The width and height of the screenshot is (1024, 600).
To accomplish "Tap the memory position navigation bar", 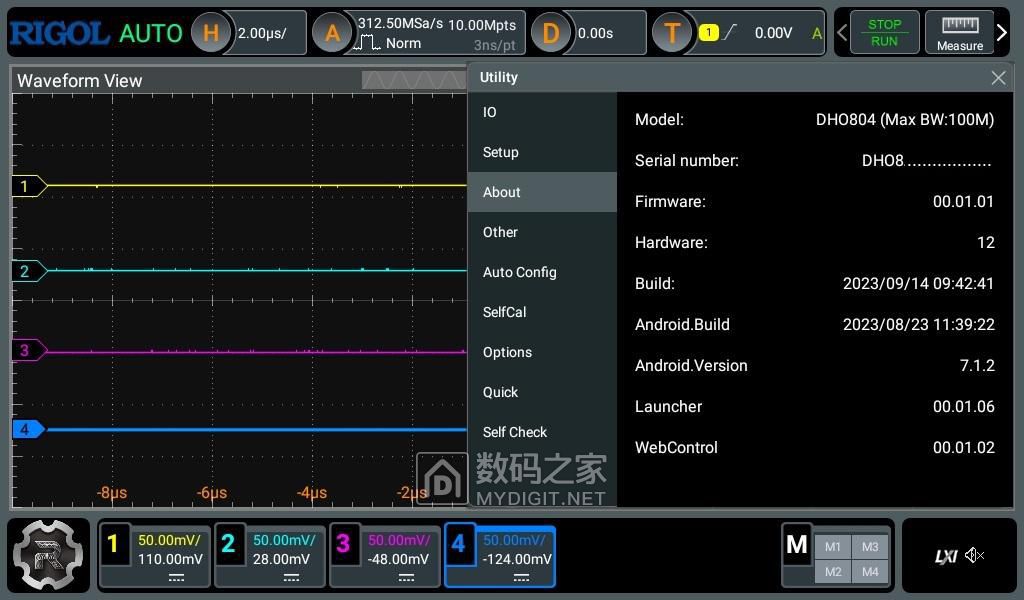I will 415,80.
